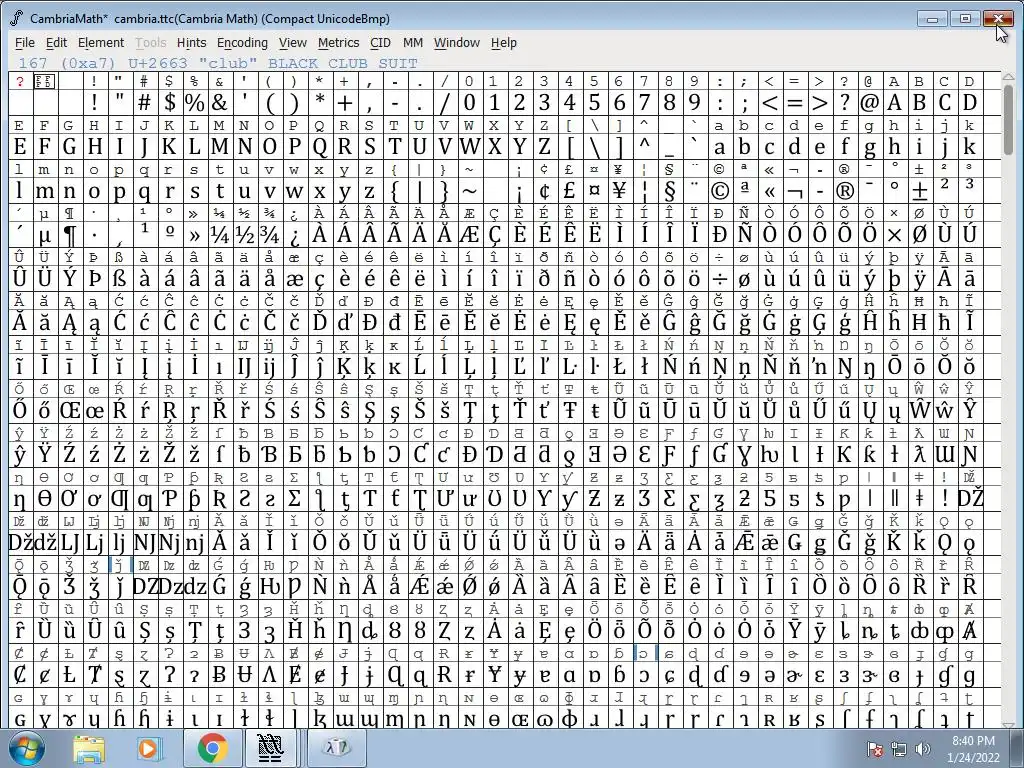The image size is (1024, 768).
Task: Open Windows Explorer from the taskbar
Action: point(89,748)
